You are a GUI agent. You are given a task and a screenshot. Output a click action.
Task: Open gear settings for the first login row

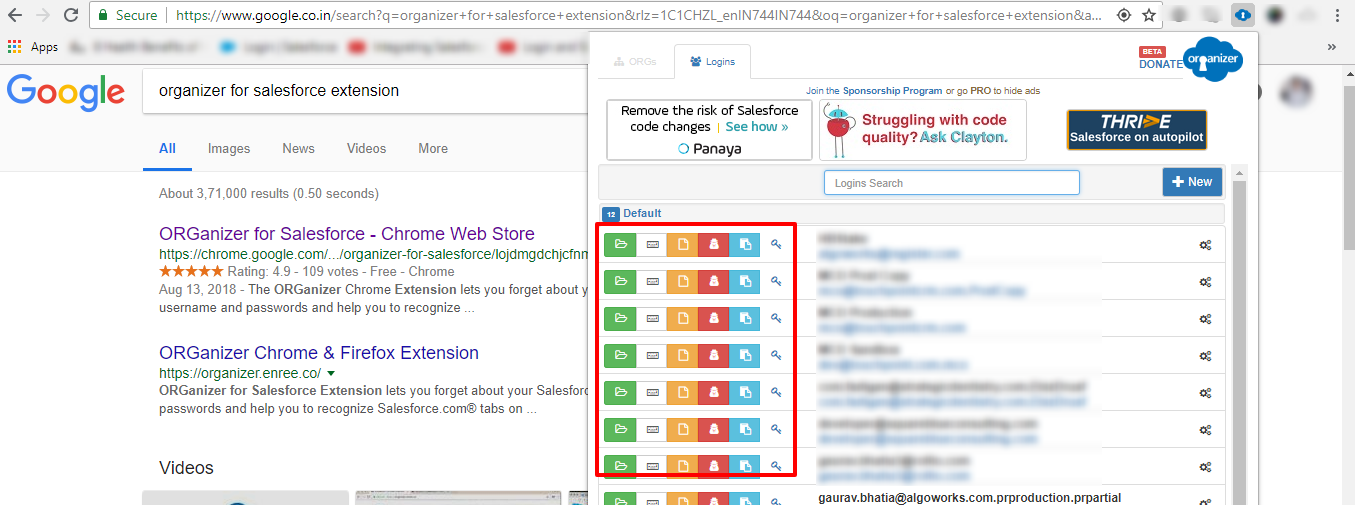1206,245
